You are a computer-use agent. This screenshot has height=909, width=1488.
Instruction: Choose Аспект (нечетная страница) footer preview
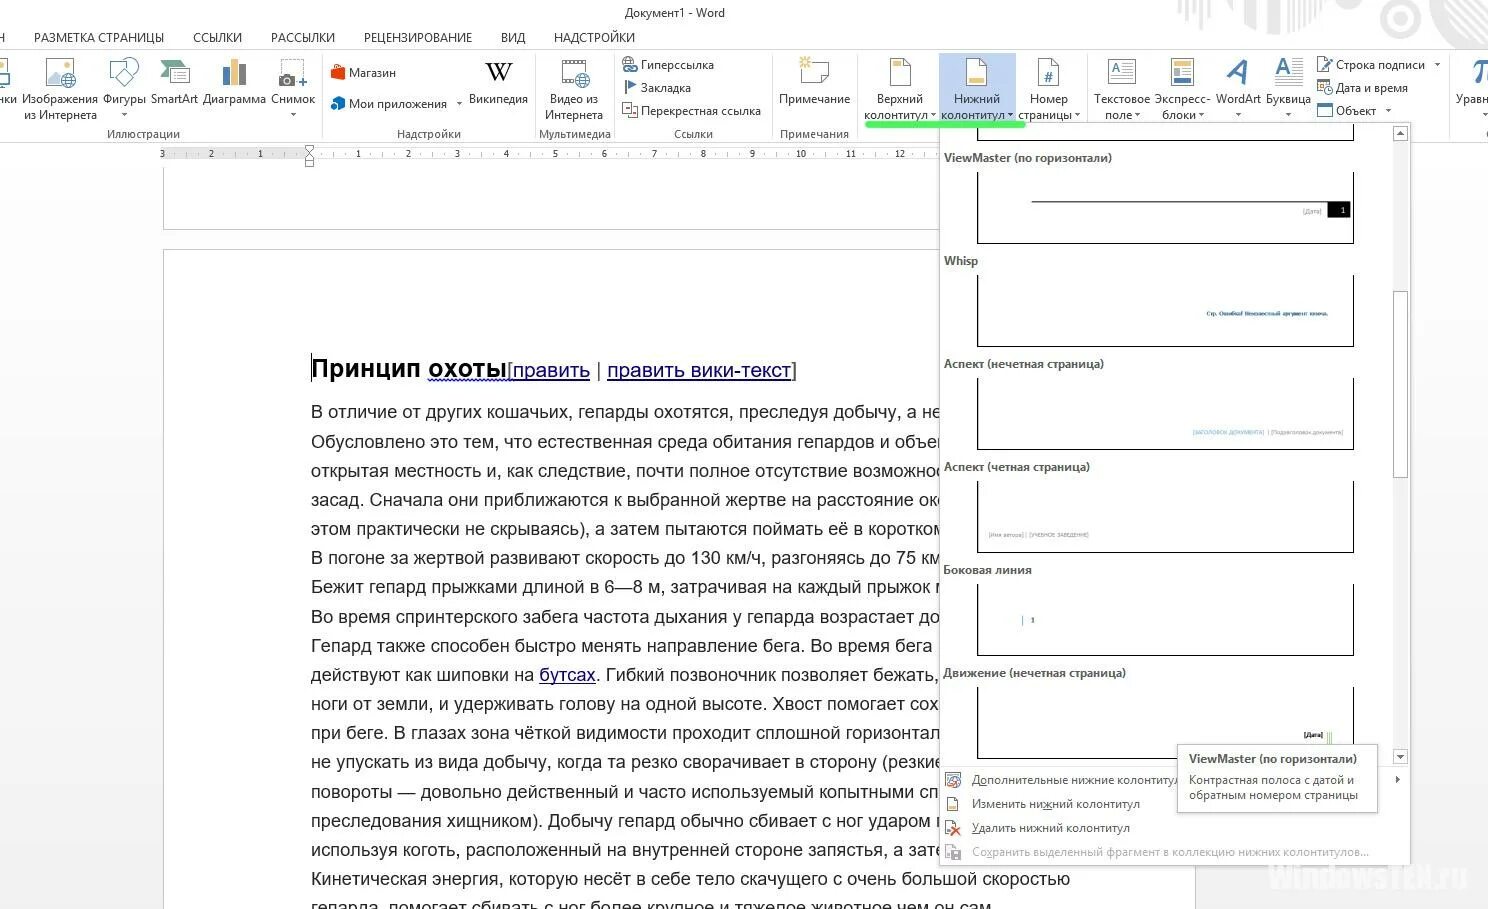(1165, 414)
